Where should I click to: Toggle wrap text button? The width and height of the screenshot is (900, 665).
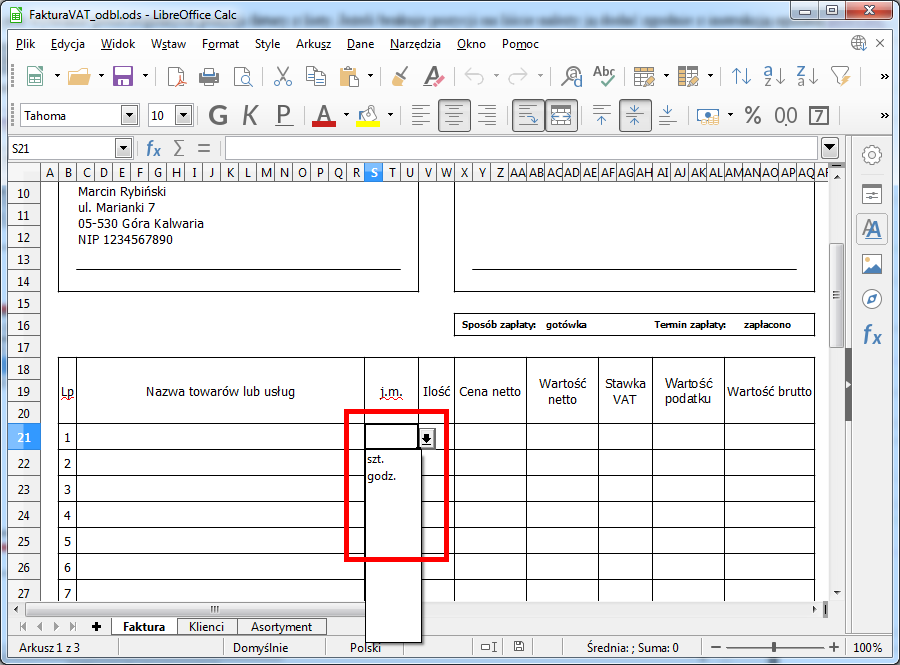[529, 115]
